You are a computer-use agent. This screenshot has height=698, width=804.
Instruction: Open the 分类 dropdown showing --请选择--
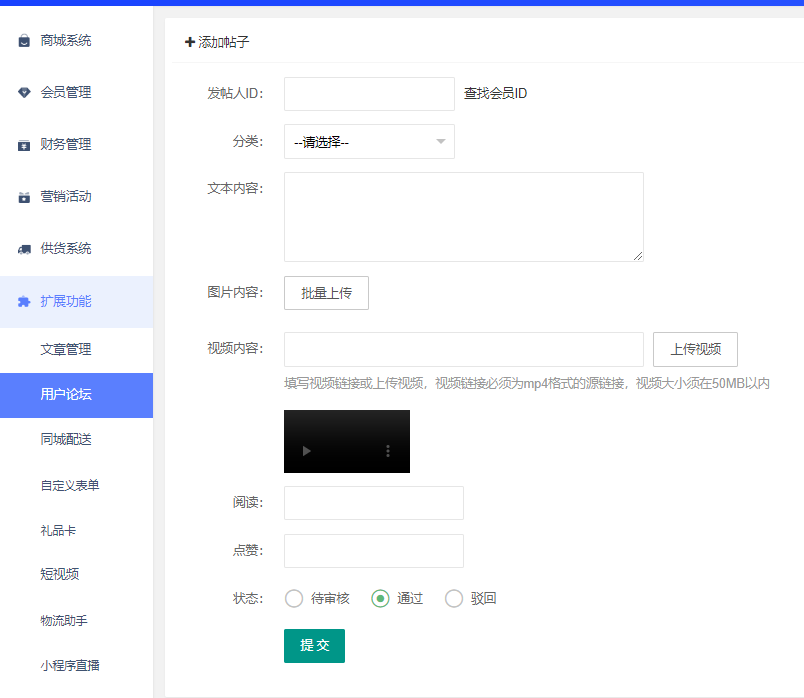point(369,142)
